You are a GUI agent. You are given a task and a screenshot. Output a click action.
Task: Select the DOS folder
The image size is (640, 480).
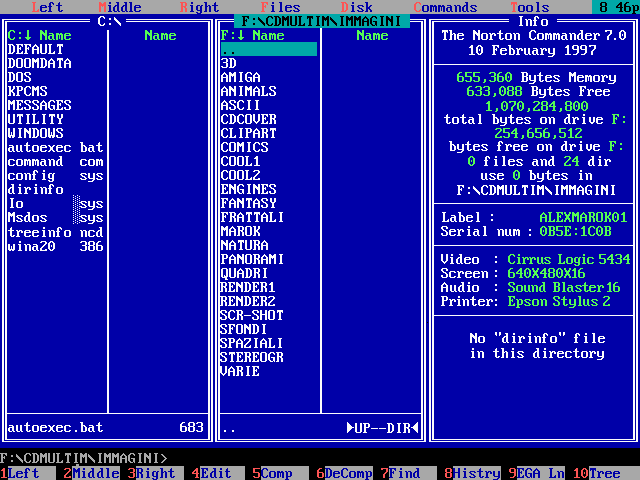(20, 77)
